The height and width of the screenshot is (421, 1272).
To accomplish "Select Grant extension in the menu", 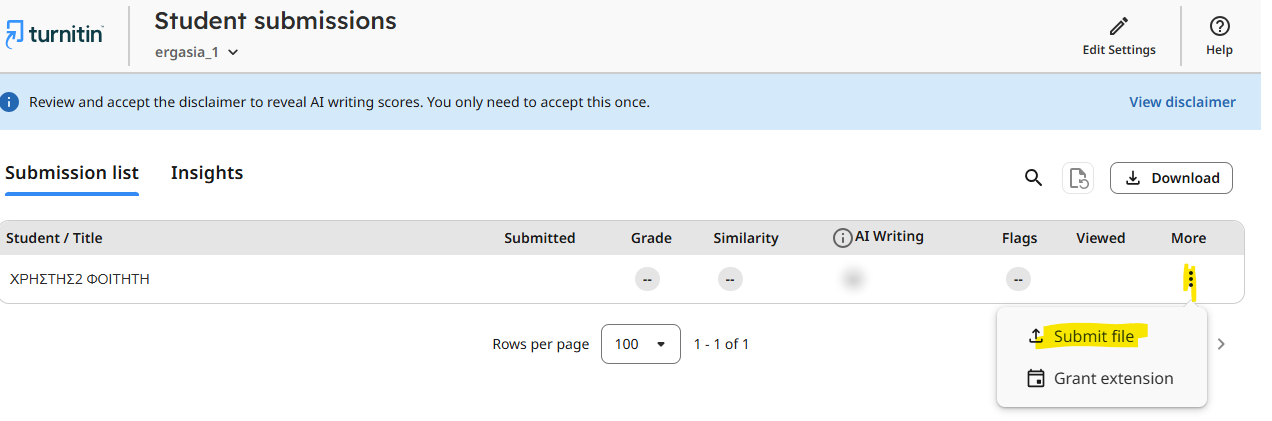I will point(1113,379).
